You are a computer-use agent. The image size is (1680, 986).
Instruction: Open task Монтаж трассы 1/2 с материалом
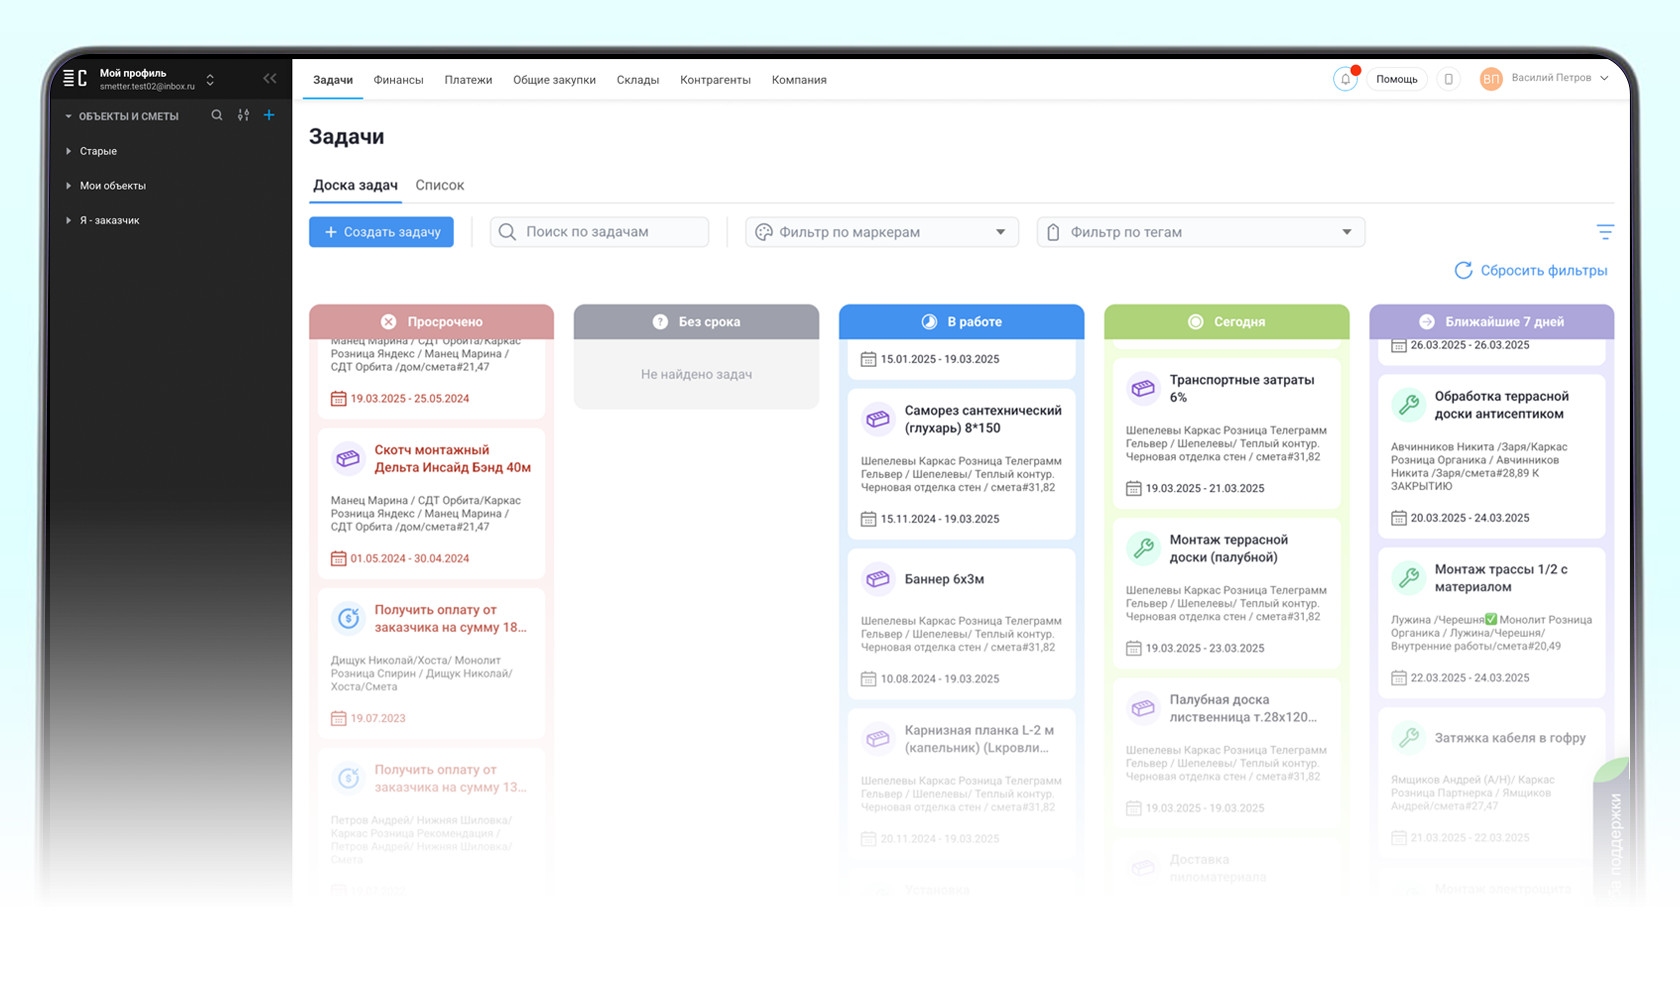click(x=1501, y=578)
